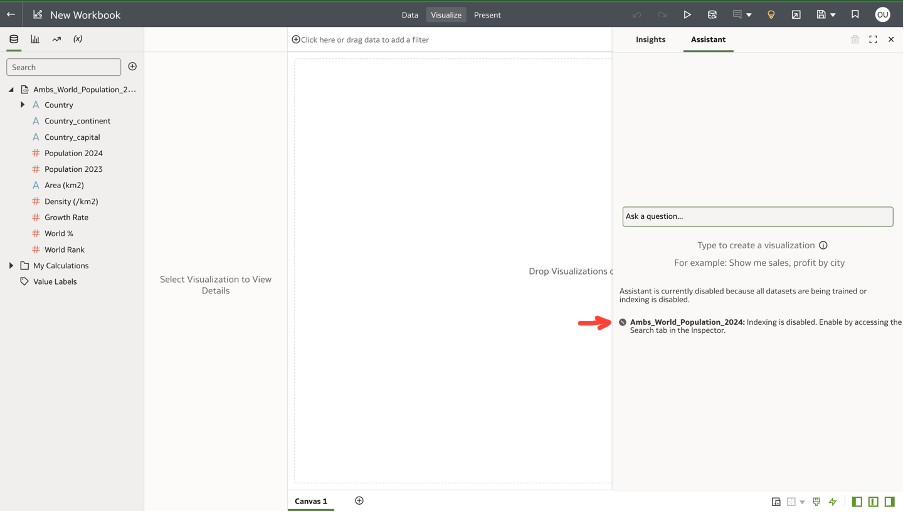Screen dimensions: 904x512
Task: Toggle auto-apply data lightning icon
Action: pyautogui.click(x=833, y=502)
